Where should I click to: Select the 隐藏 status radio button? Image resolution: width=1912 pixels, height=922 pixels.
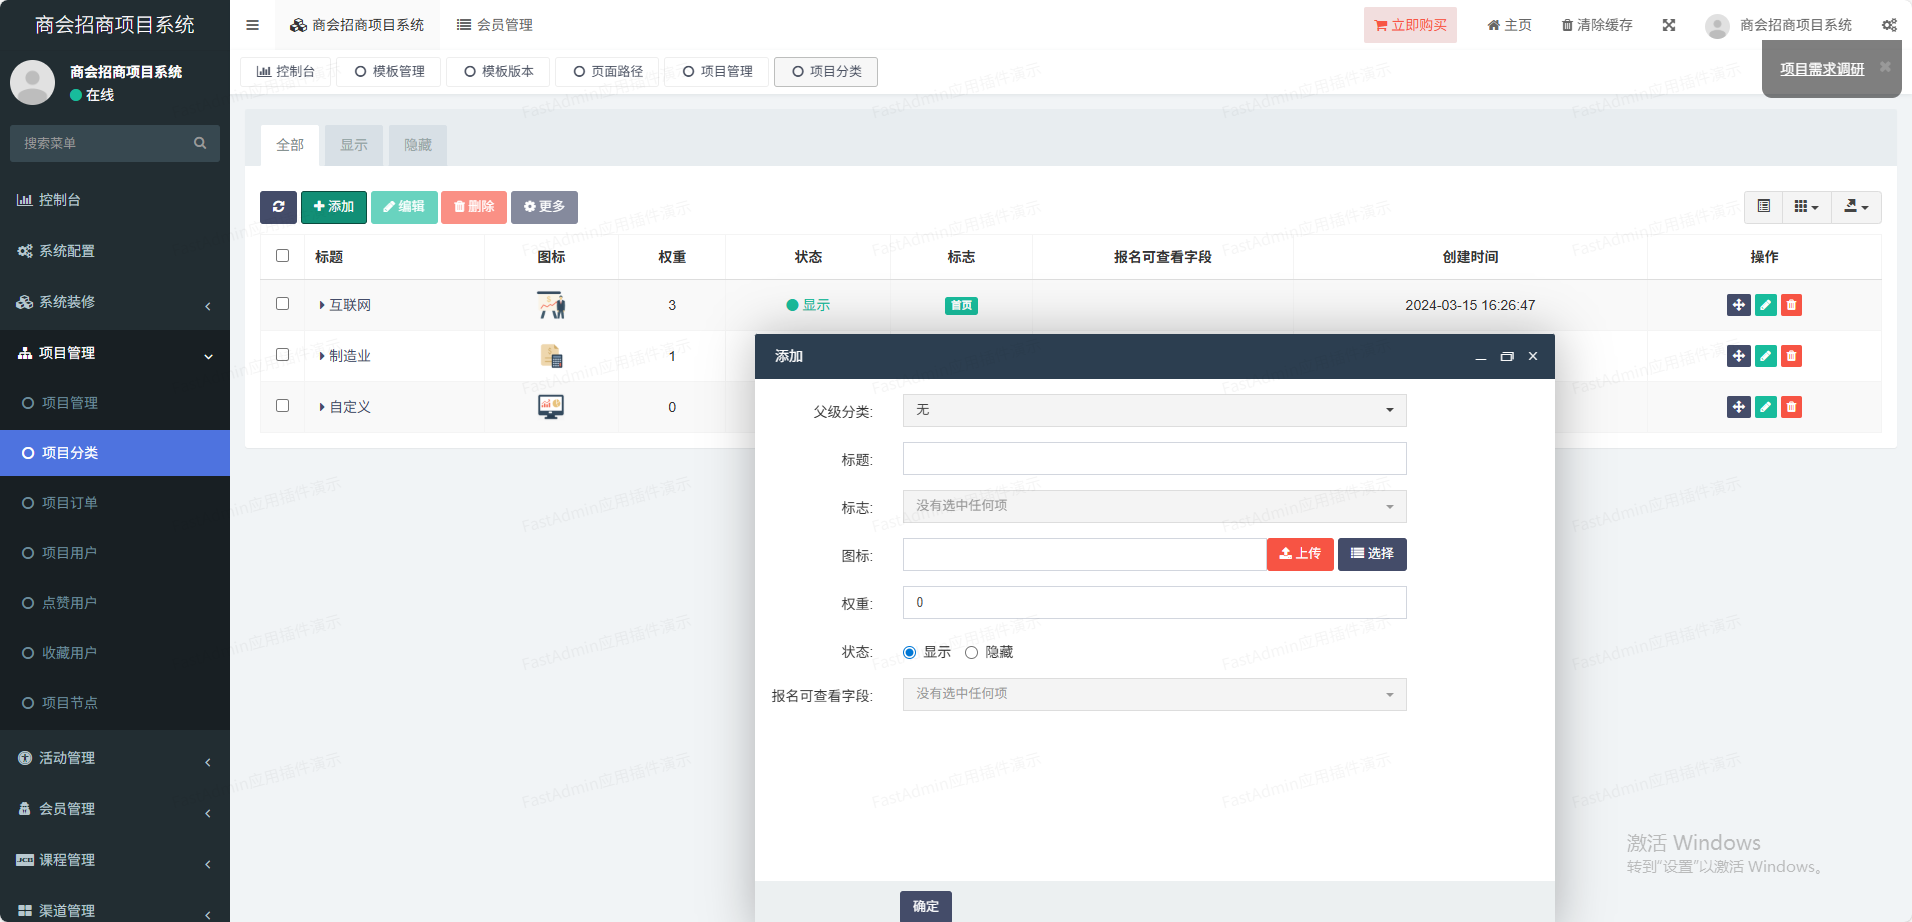point(971,653)
